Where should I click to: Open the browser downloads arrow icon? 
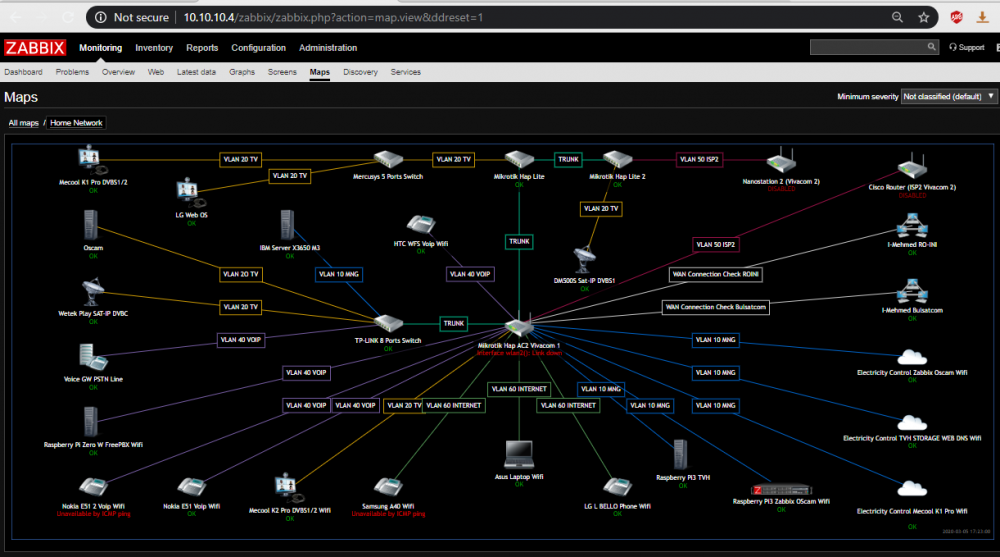pos(982,17)
